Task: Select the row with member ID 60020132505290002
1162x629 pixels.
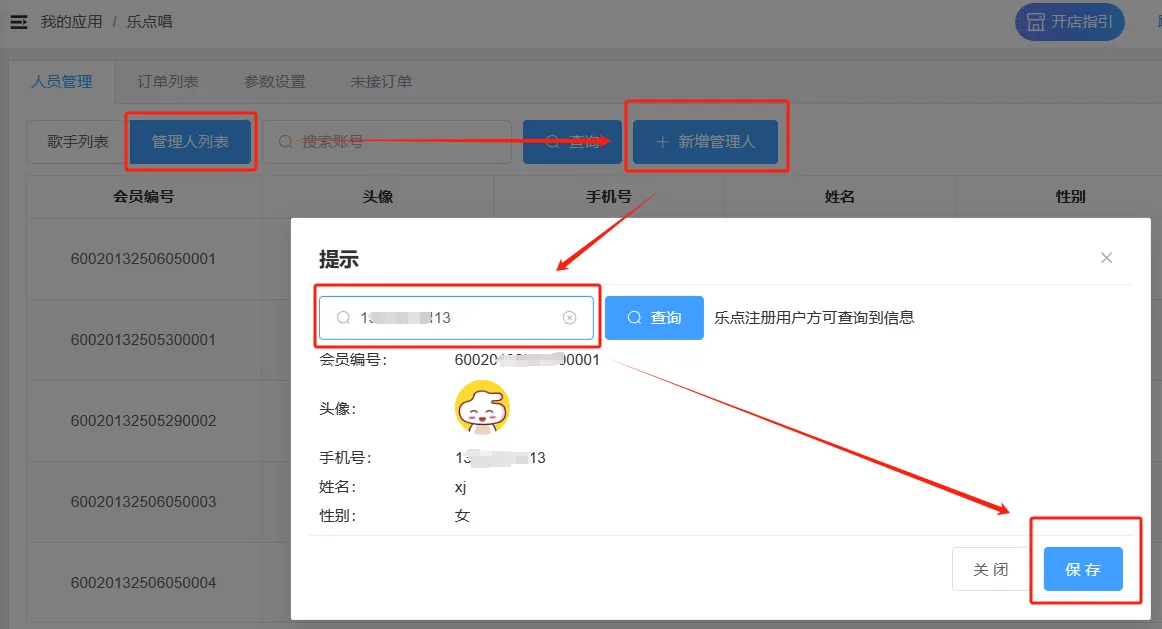Action: [x=143, y=421]
